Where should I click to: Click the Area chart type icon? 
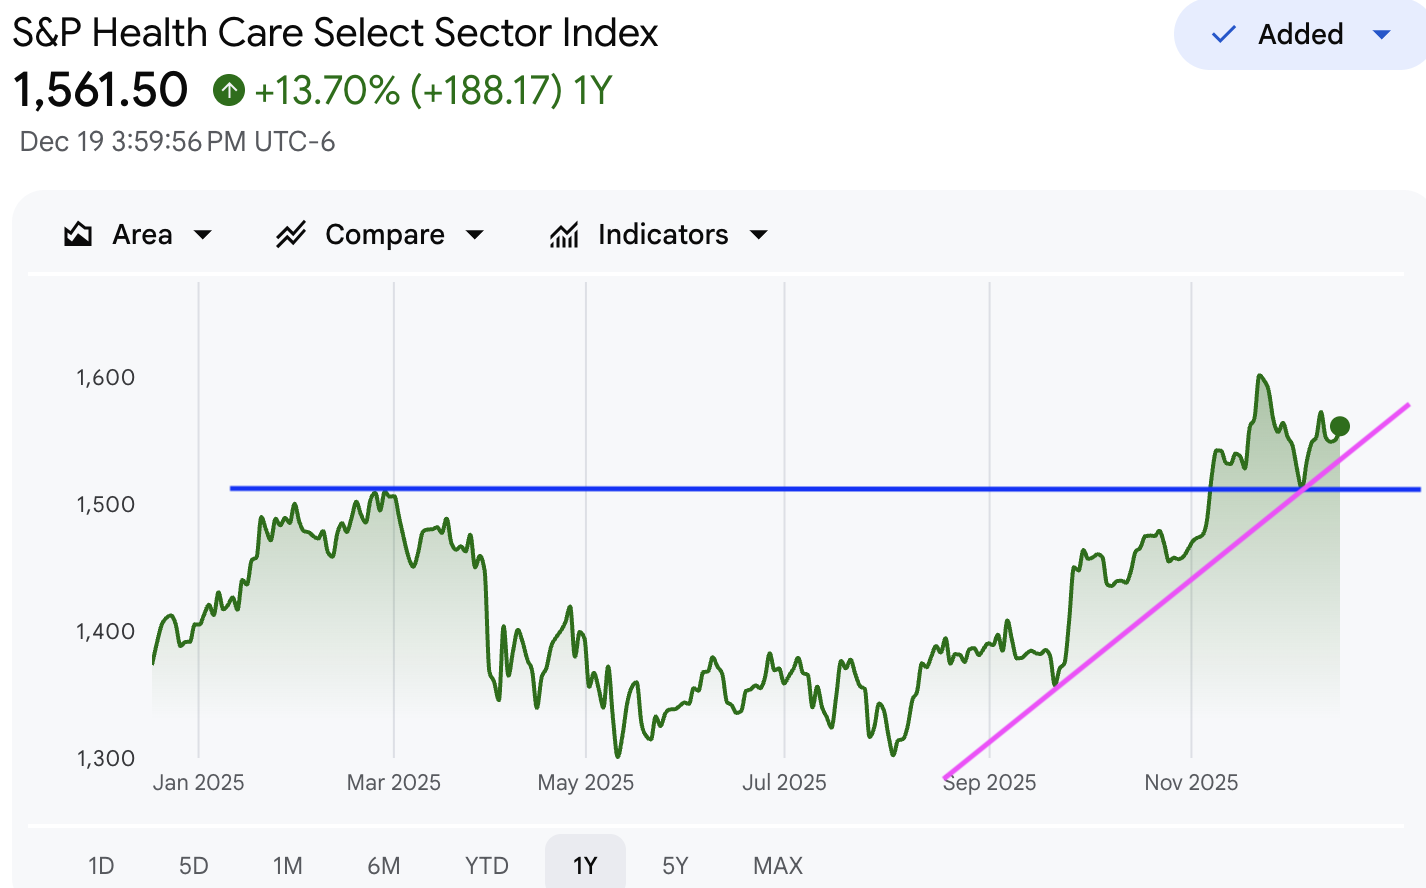78,235
